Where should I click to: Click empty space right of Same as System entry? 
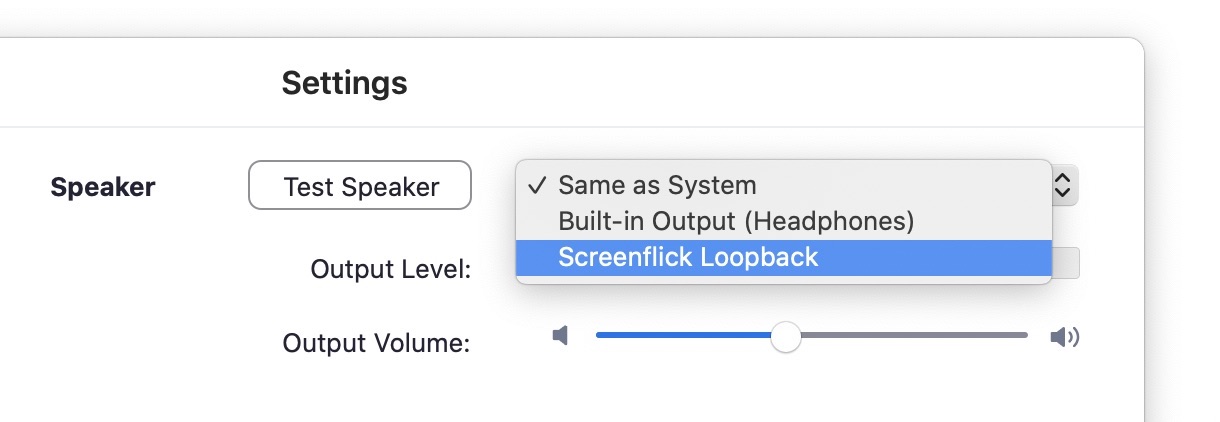pyautogui.click(x=900, y=185)
